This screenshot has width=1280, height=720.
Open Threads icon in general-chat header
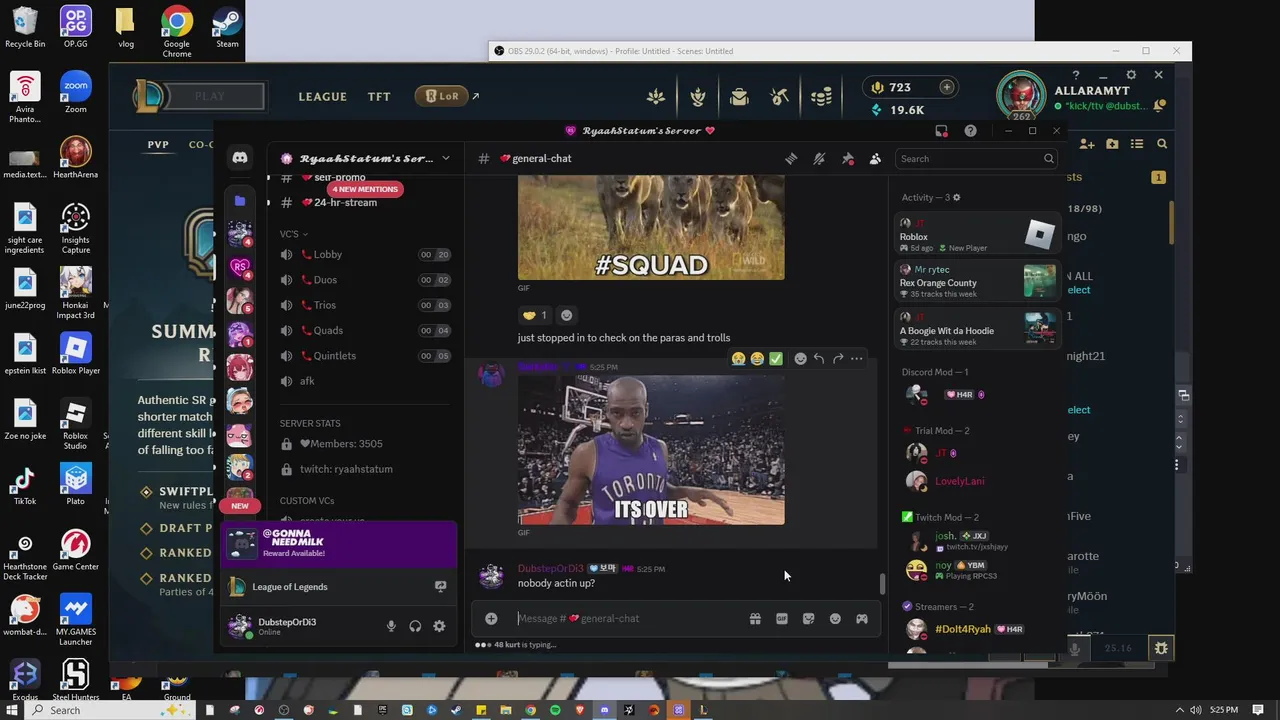791,158
